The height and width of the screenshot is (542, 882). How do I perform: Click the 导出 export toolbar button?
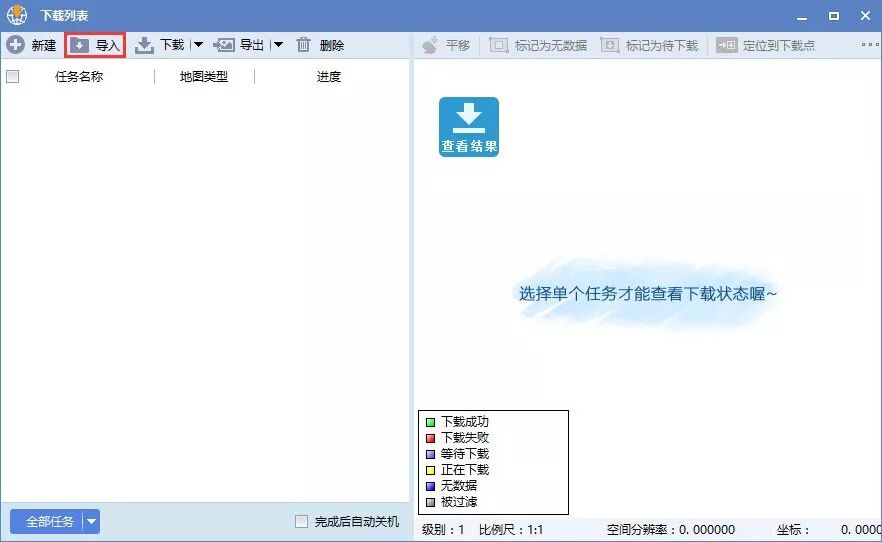click(x=238, y=45)
